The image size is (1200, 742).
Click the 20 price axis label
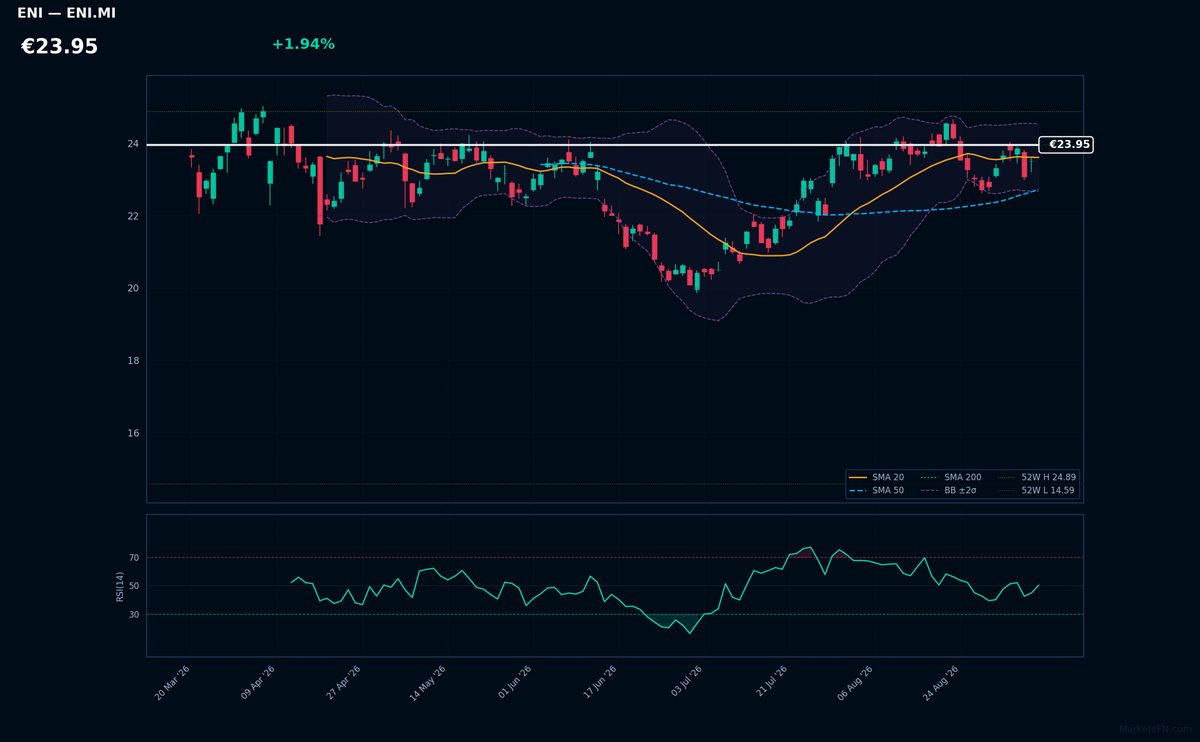point(133,289)
